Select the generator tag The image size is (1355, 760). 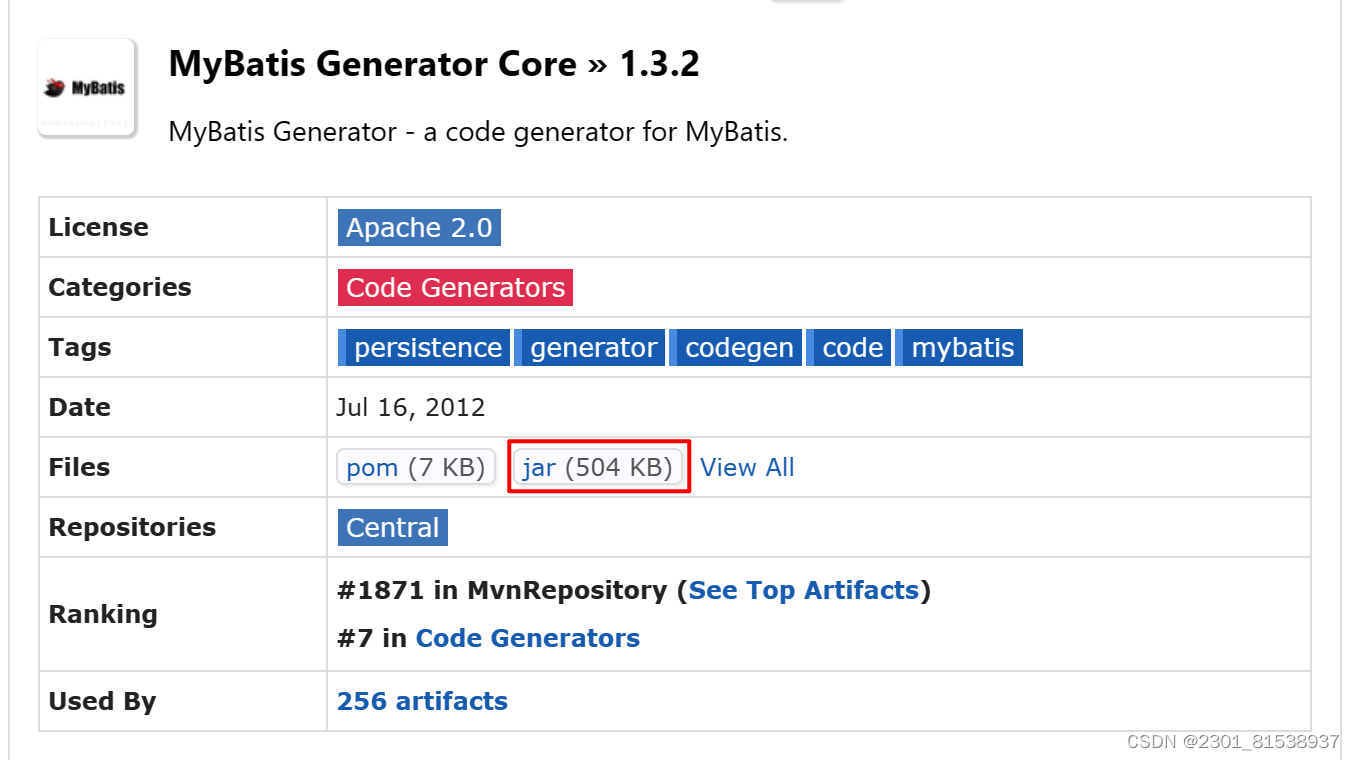(x=592, y=347)
